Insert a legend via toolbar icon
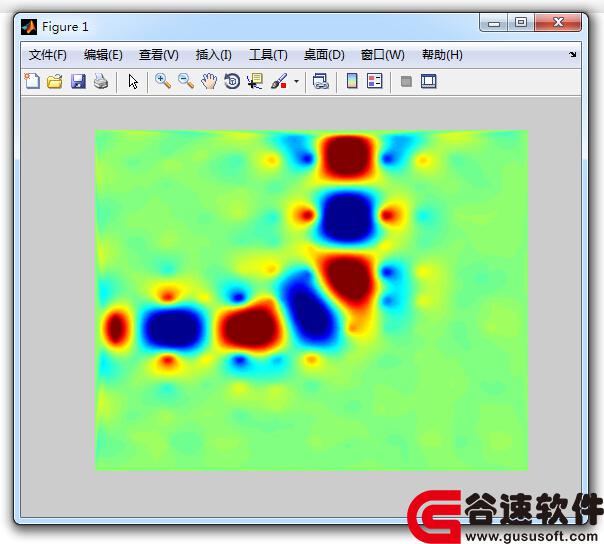Image resolution: width=604 pixels, height=544 pixels. coord(375,81)
